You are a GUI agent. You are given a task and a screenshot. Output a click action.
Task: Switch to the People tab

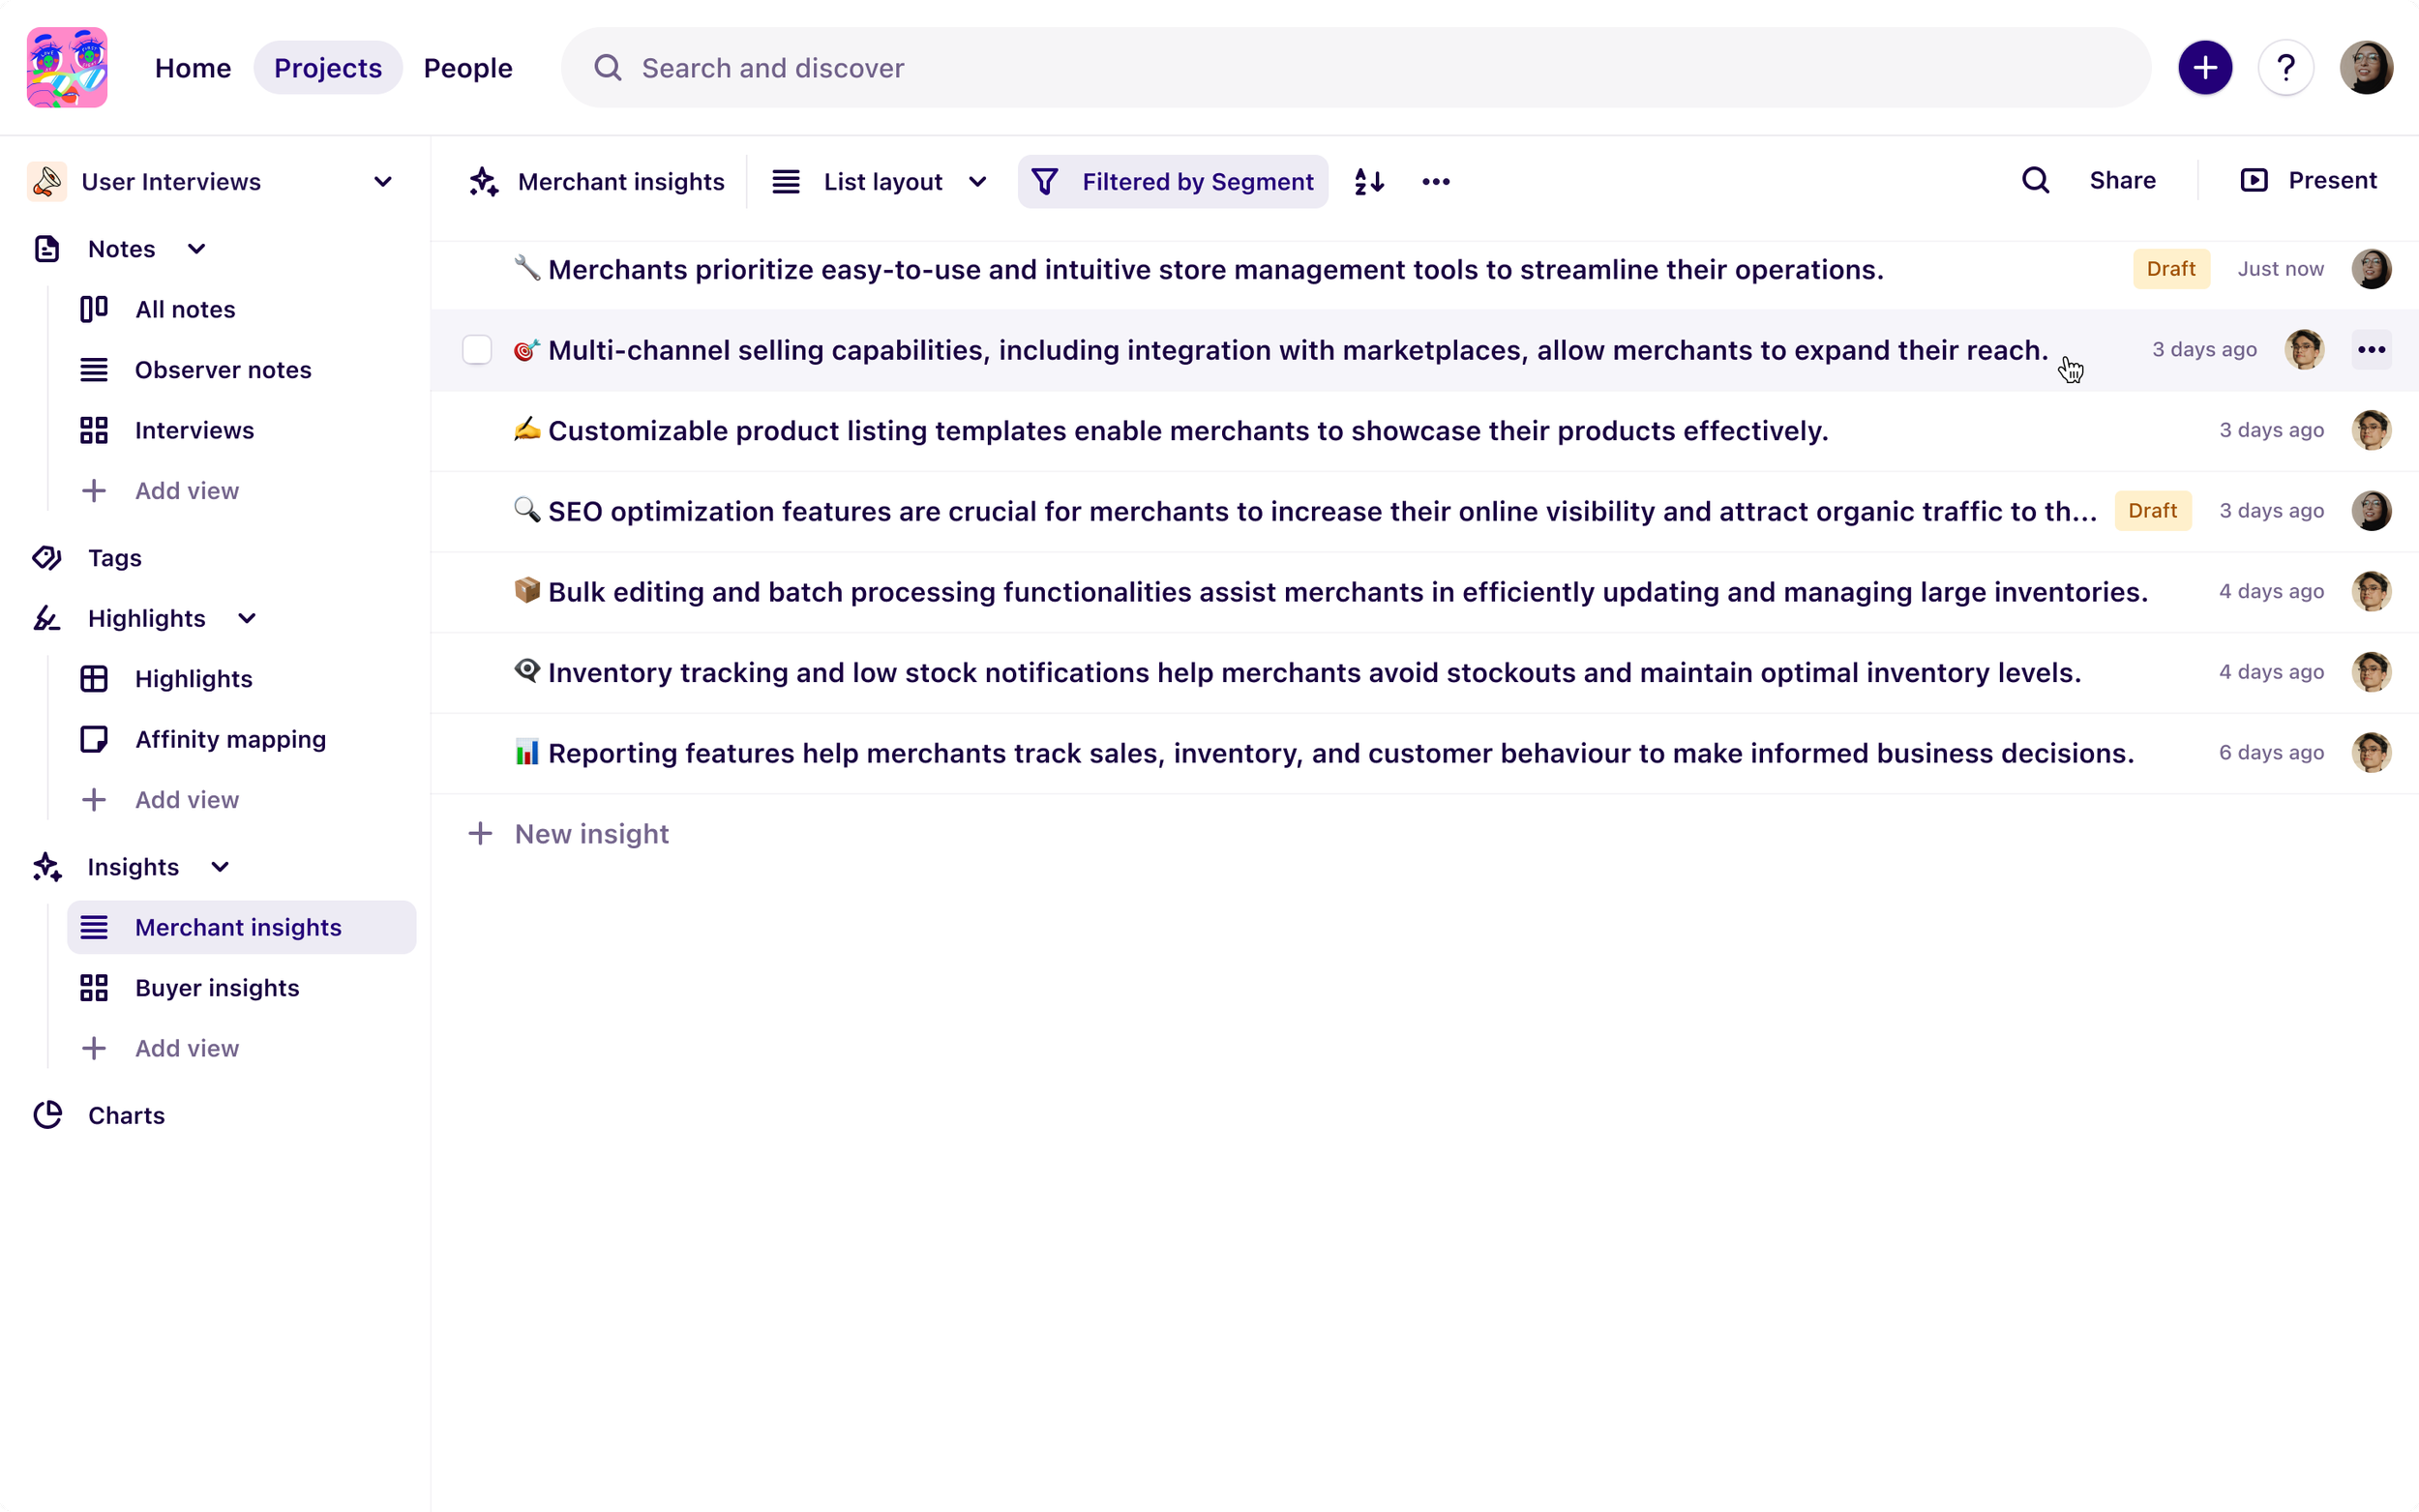(x=468, y=67)
